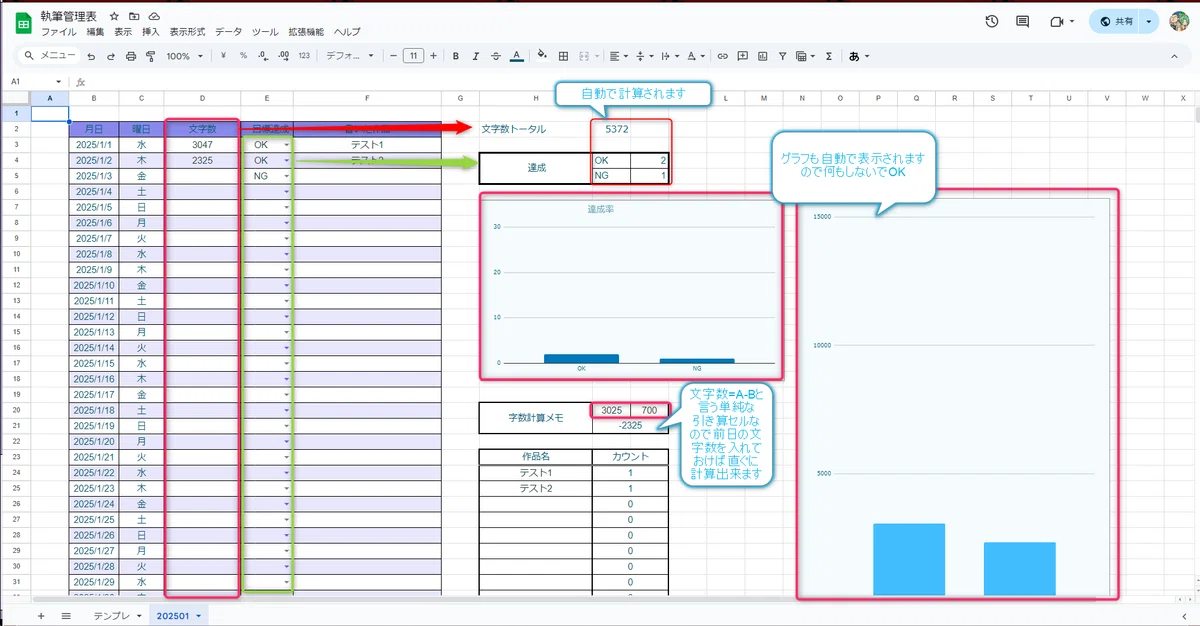Image resolution: width=1200 pixels, height=626 pixels.
Task: Open the text rotation dropdown
Action: point(697,56)
